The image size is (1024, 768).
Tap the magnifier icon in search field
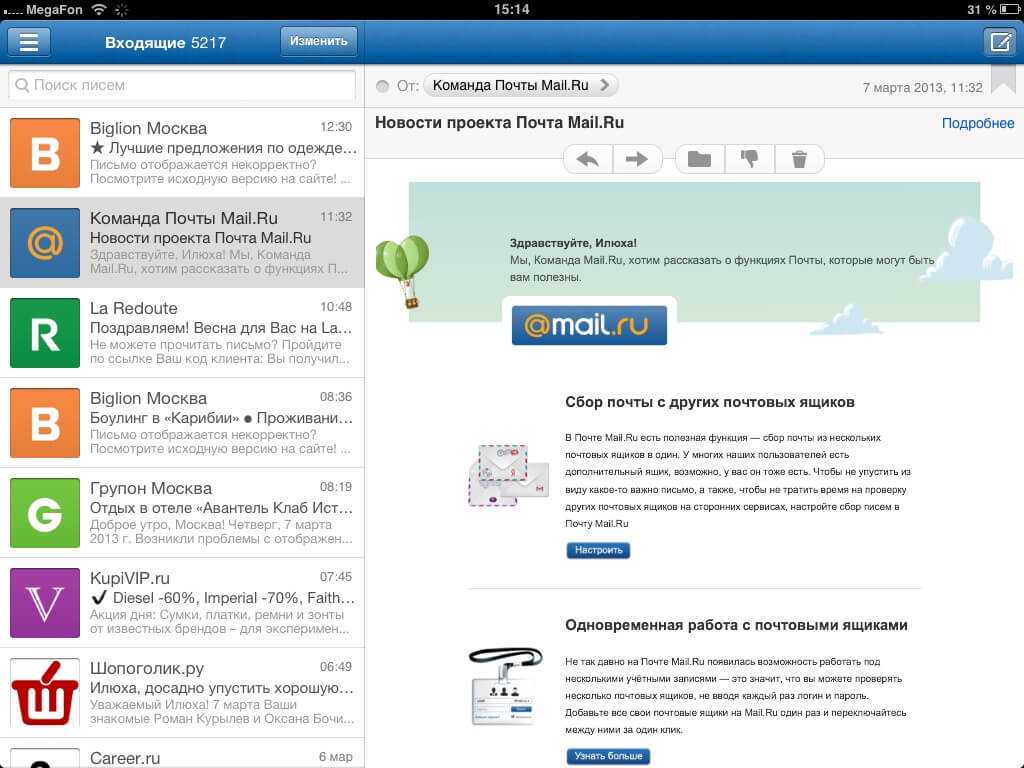(22, 86)
